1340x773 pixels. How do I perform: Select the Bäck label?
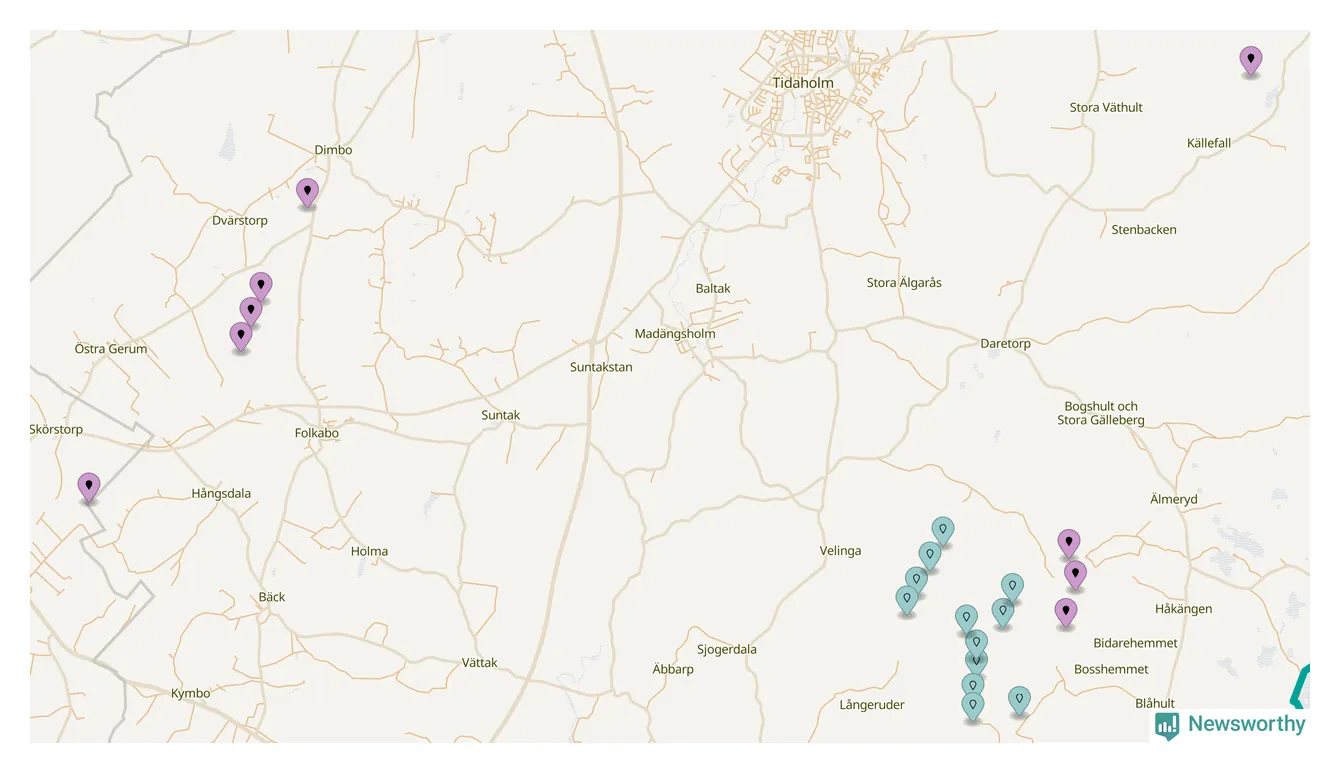(272, 598)
